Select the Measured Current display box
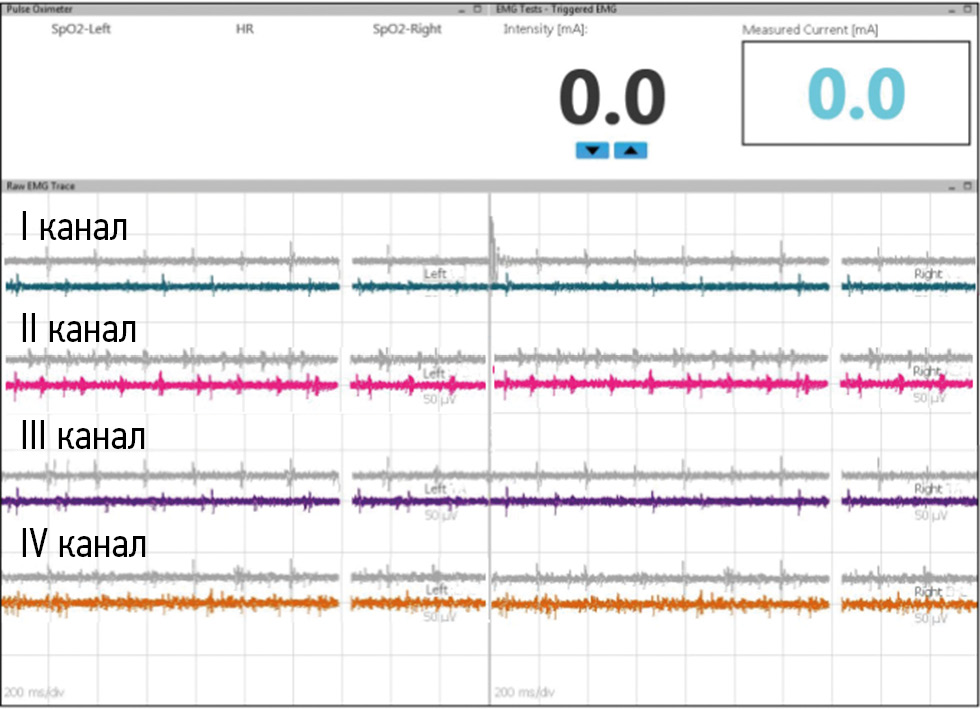 pos(856,95)
